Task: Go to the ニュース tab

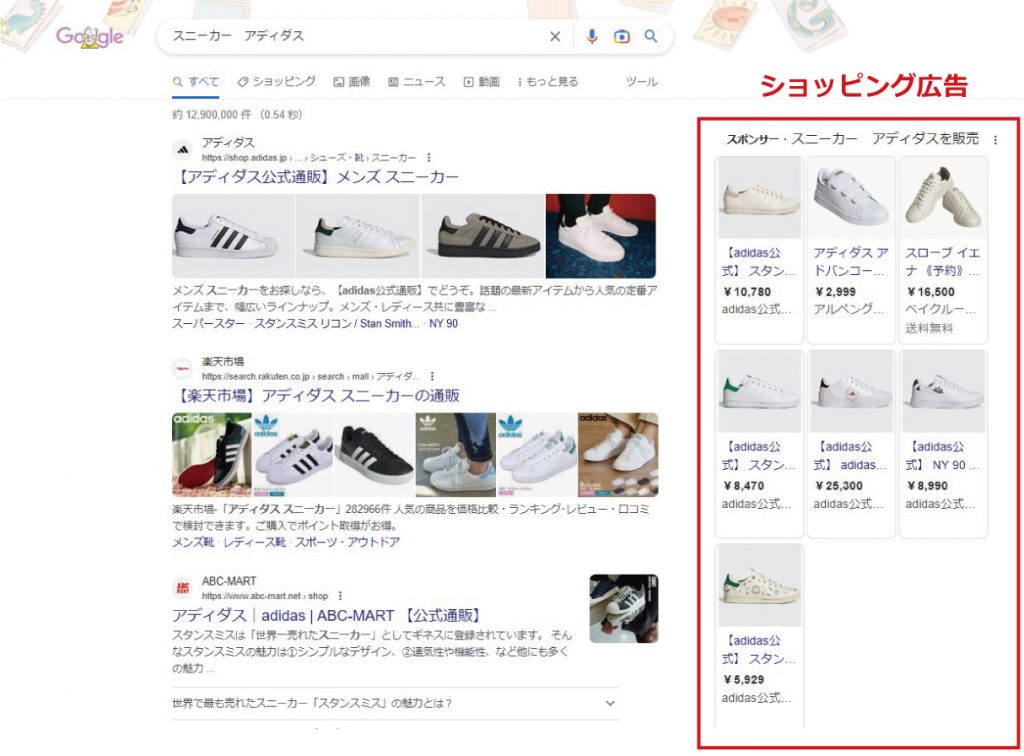Action: tap(417, 82)
